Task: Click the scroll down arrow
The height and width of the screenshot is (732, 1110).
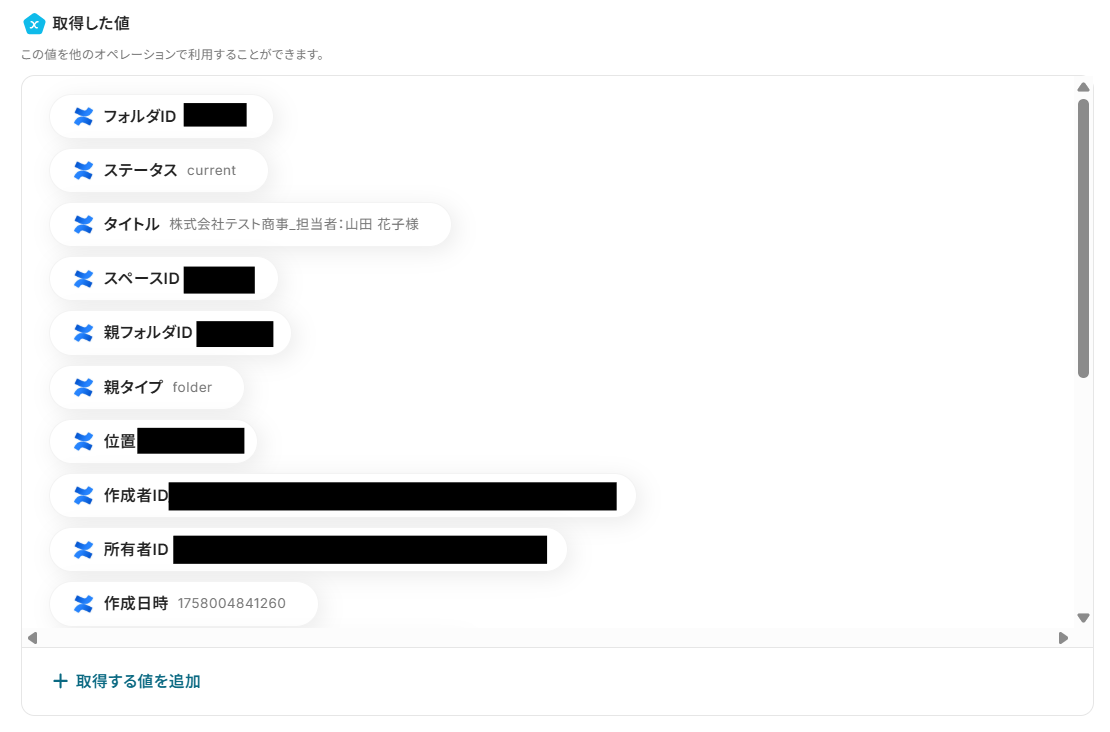Action: coord(1083,618)
